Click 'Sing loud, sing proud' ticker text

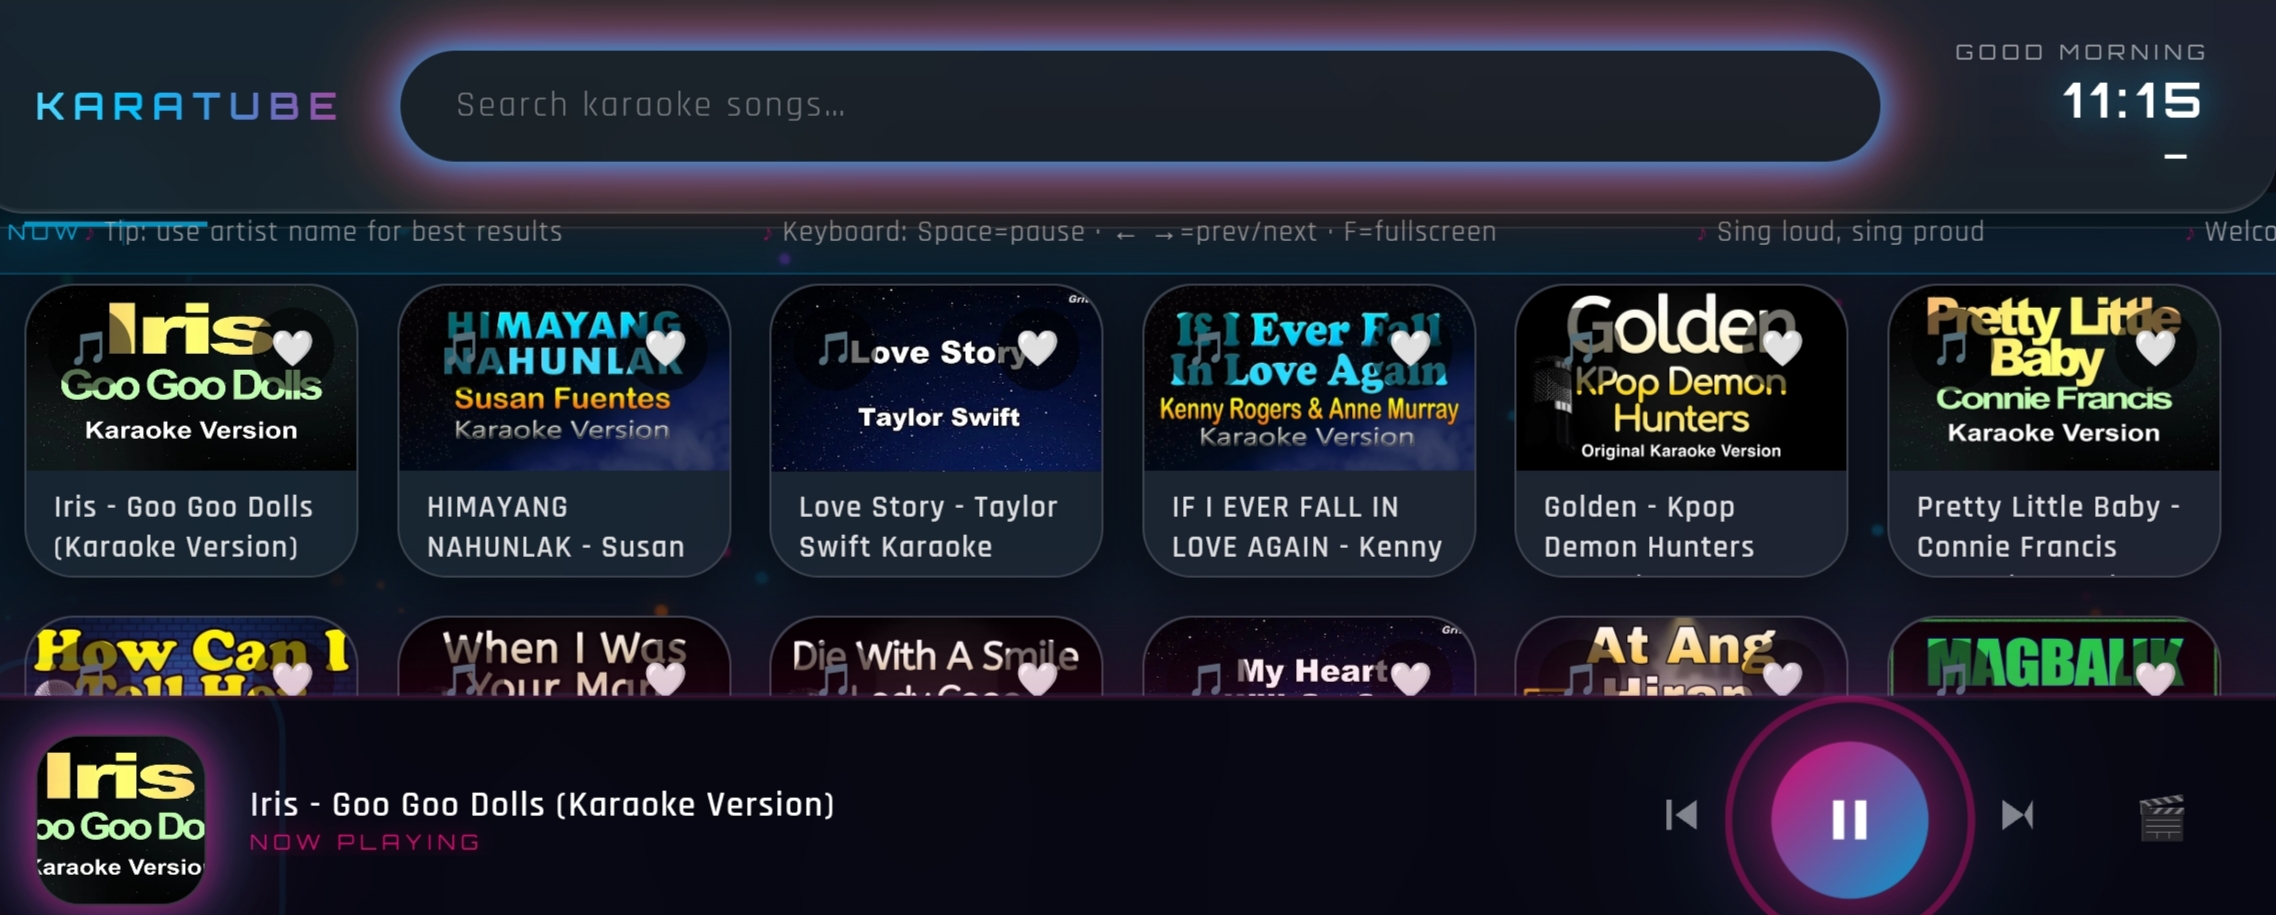(x=1850, y=232)
